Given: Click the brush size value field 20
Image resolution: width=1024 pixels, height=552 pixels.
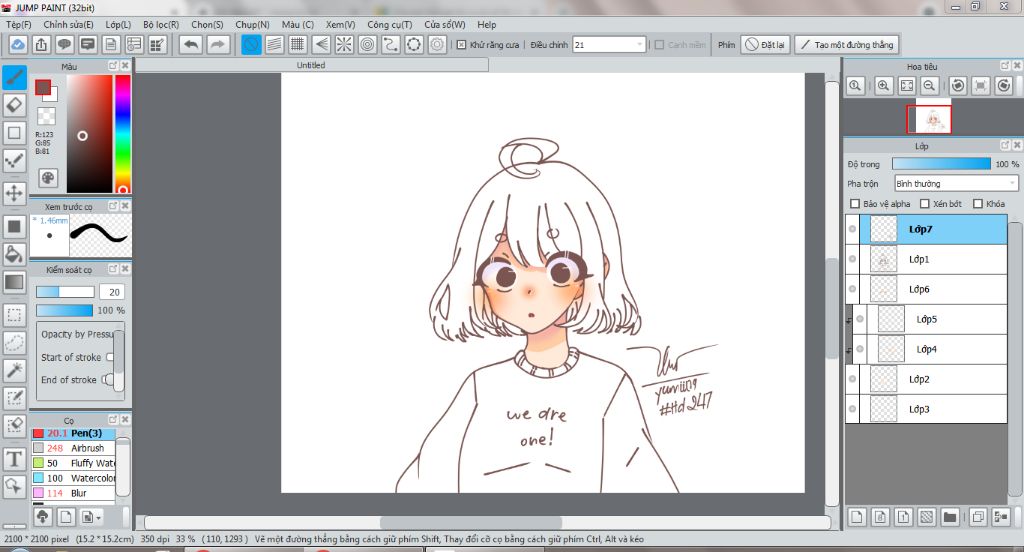Looking at the screenshot, I should [x=114, y=292].
